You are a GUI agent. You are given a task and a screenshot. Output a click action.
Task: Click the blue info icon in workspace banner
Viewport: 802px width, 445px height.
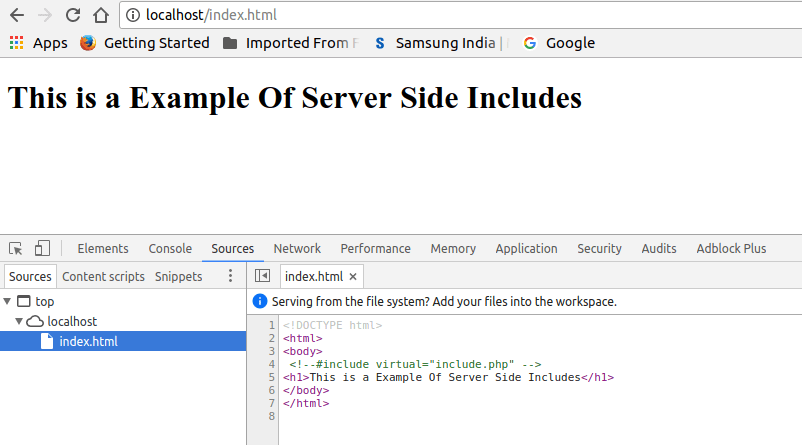point(260,301)
